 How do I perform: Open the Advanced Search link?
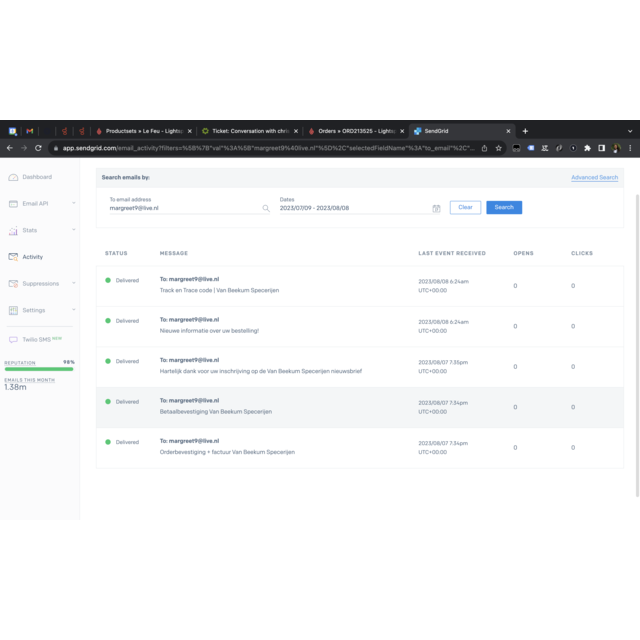click(x=594, y=178)
